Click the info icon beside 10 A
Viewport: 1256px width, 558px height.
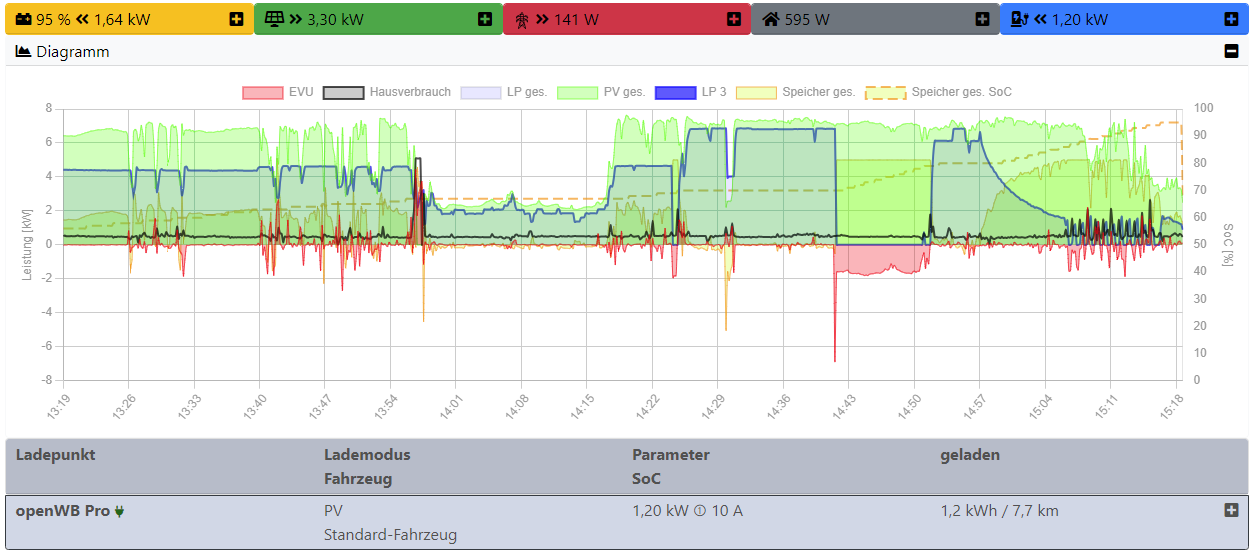(x=700, y=511)
